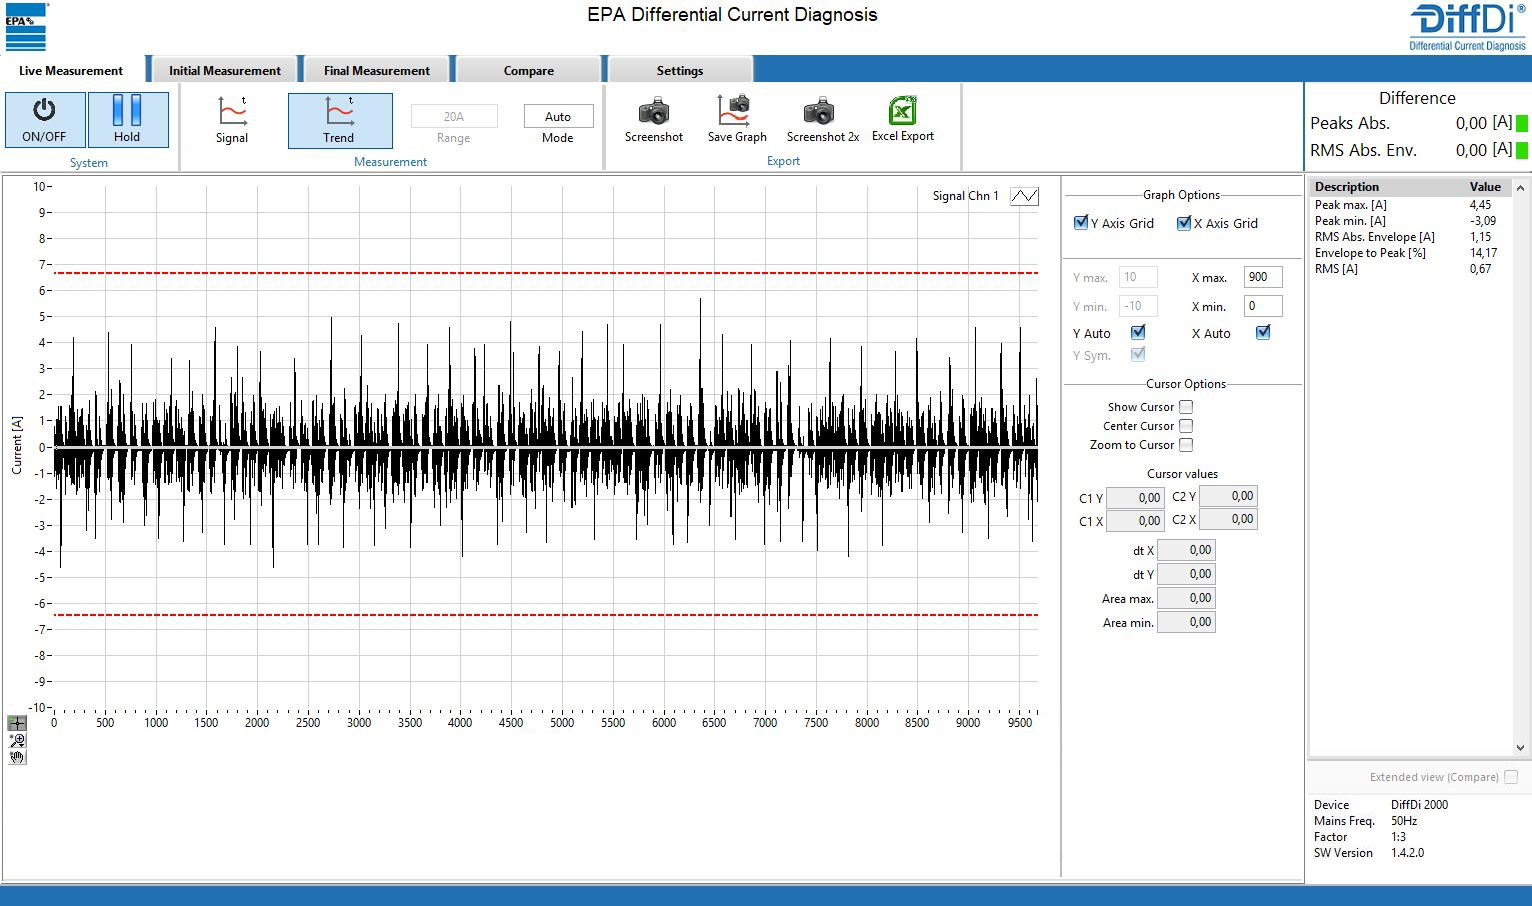1532x906 pixels.
Task: Open the Auto mode selector
Action: [x=558, y=117]
